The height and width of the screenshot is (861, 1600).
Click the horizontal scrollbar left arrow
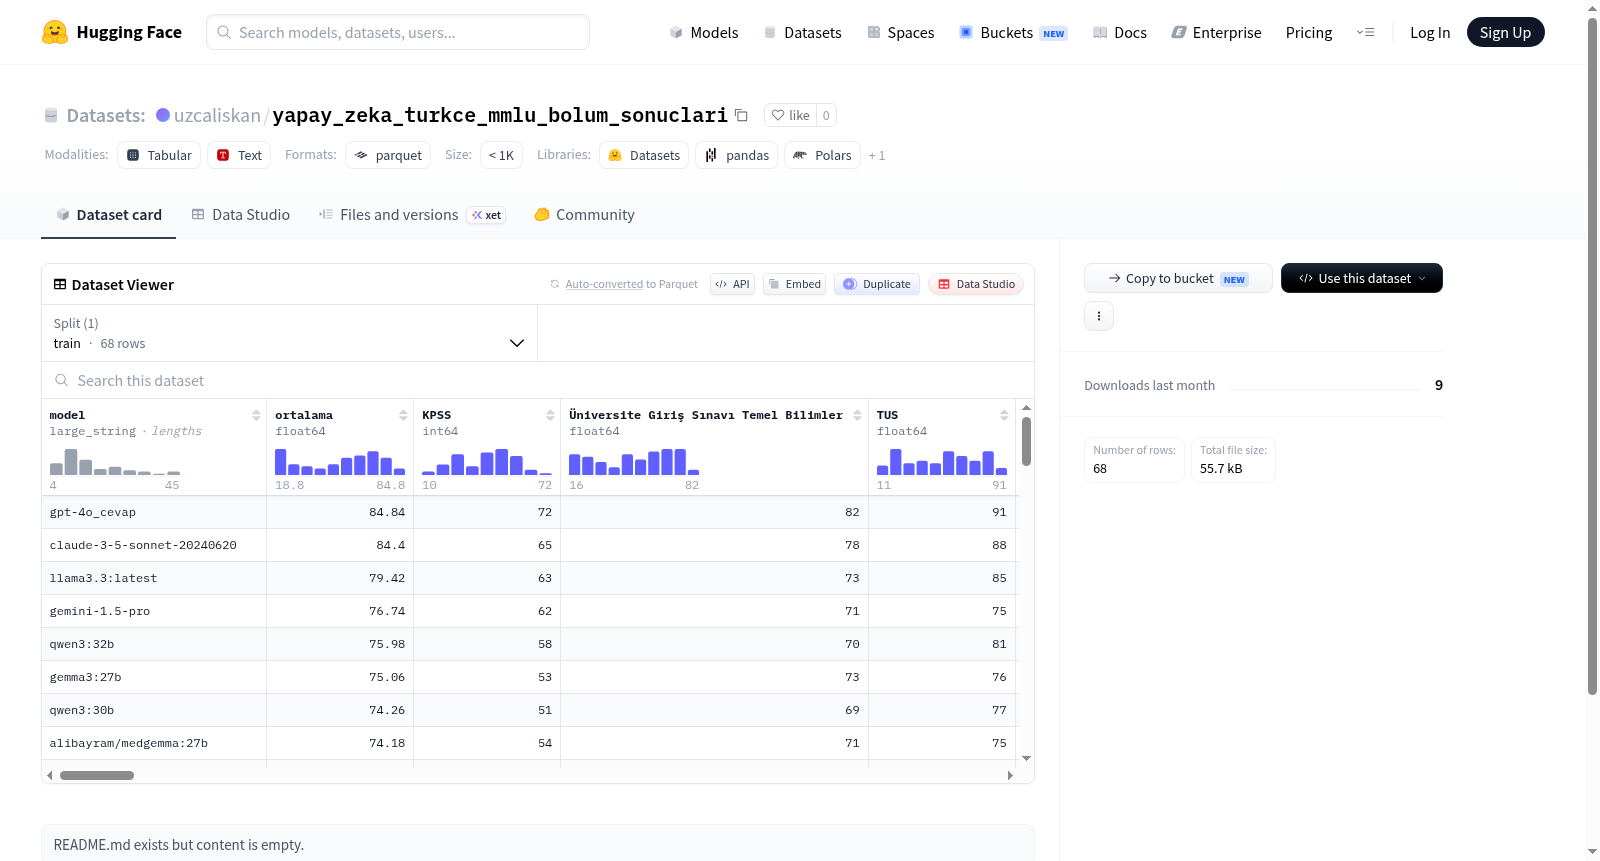click(49, 775)
